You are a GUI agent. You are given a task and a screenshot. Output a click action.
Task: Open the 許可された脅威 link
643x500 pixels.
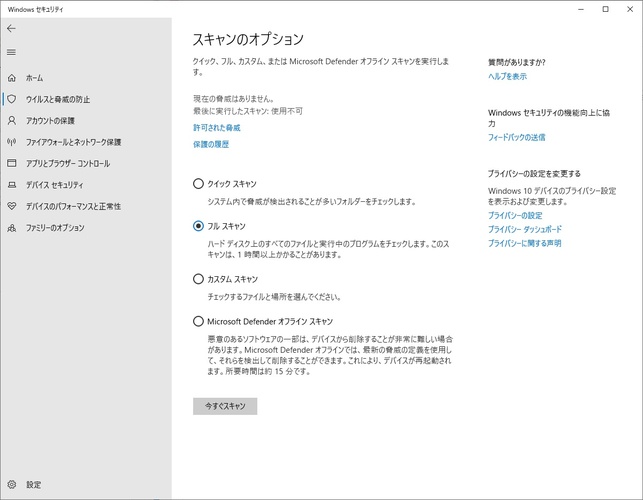[217, 128]
